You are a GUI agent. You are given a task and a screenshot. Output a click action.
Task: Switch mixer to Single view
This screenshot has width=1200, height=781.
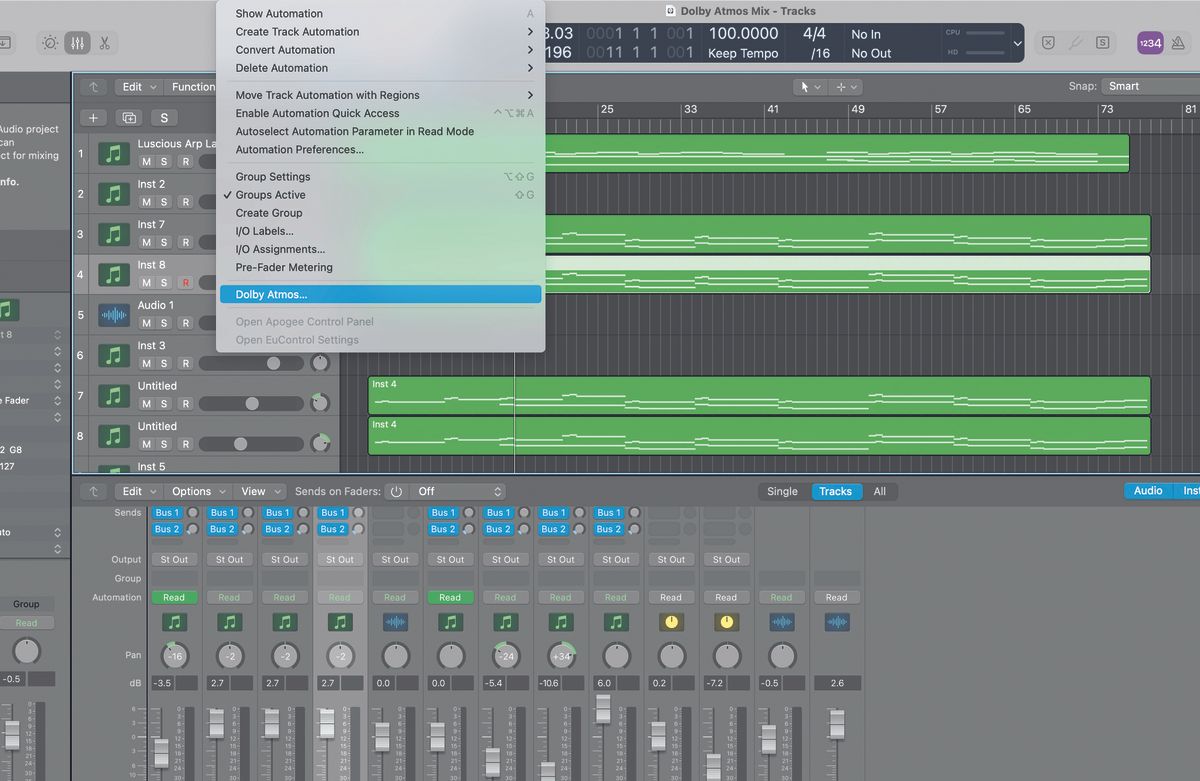tap(782, 491)
